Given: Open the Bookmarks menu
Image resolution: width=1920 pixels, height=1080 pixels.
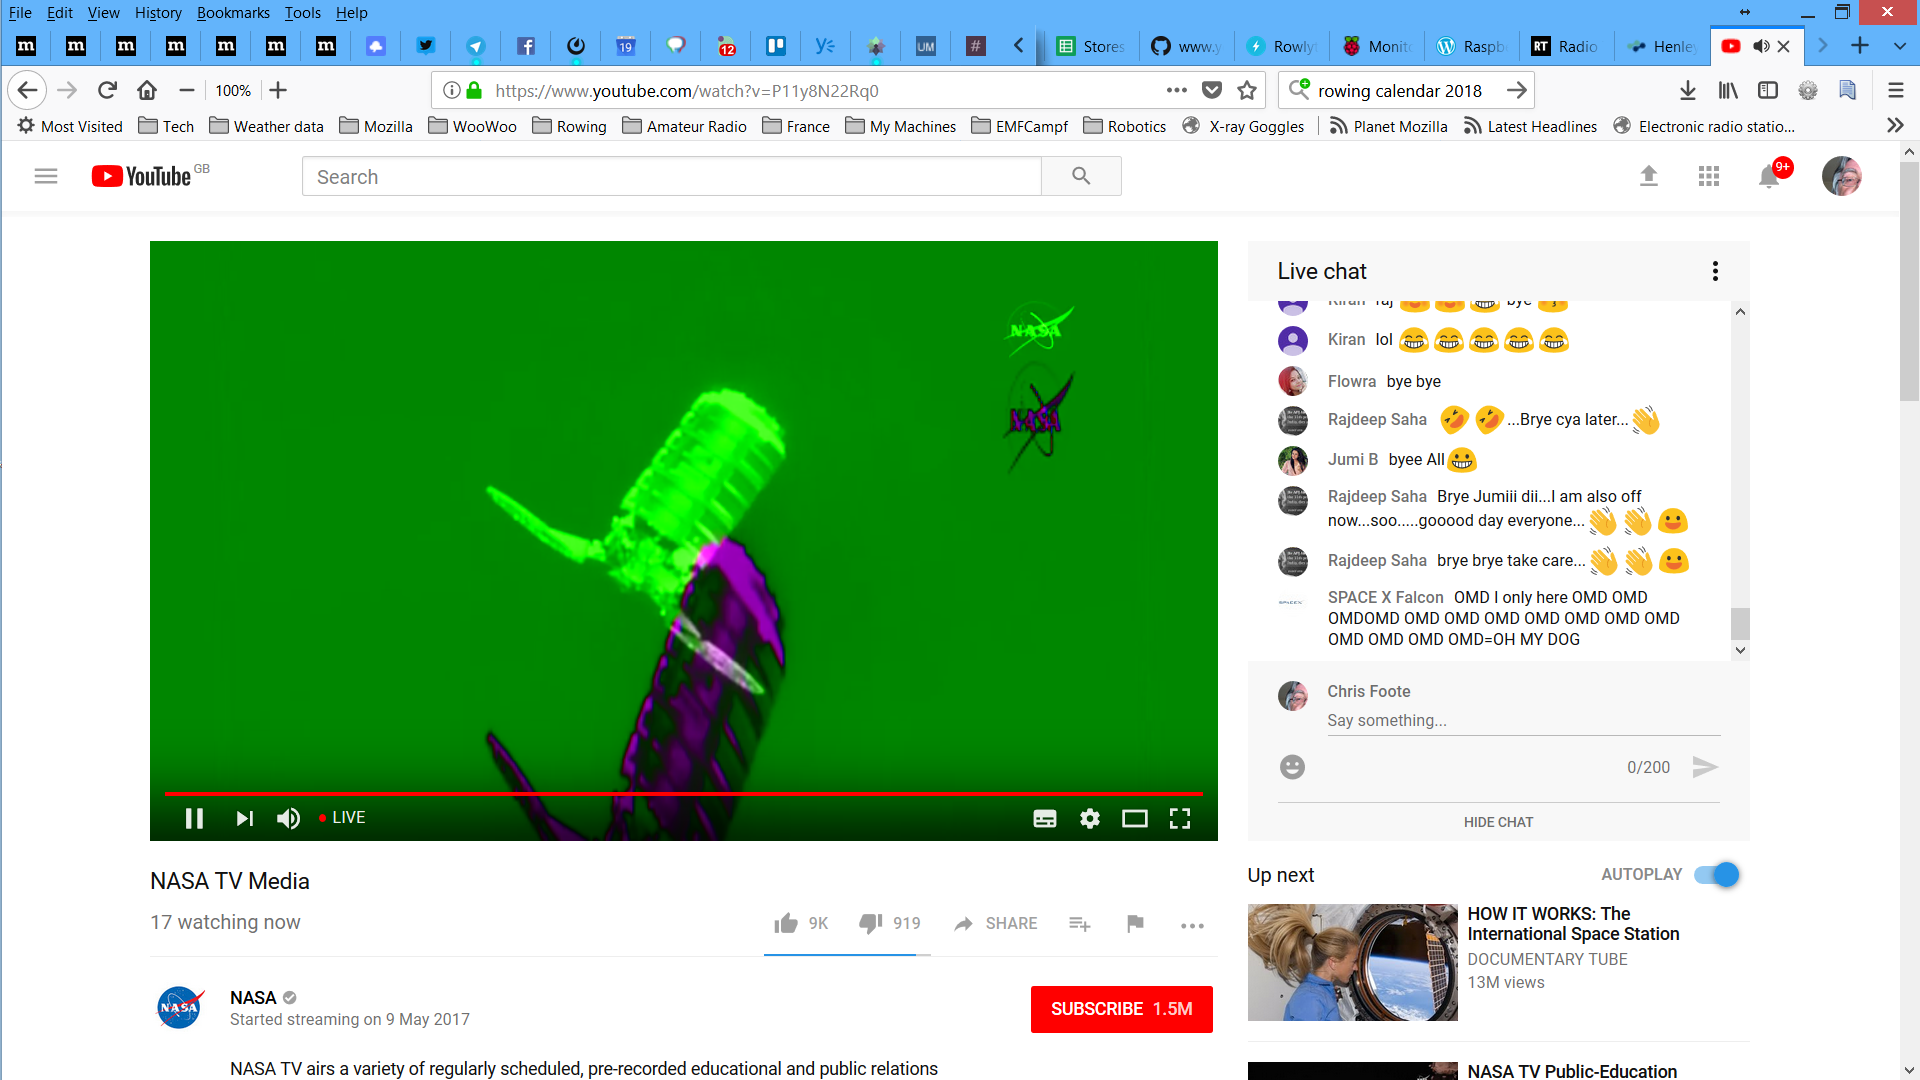Looking at the screenshot, I should tap(233, 13).
